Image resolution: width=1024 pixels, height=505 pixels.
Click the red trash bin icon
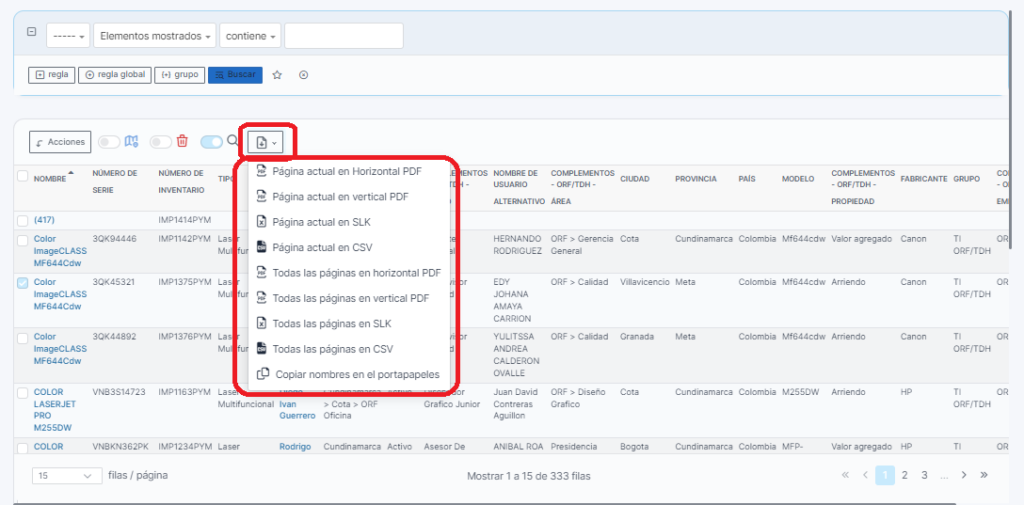click(x=182, y=142)
